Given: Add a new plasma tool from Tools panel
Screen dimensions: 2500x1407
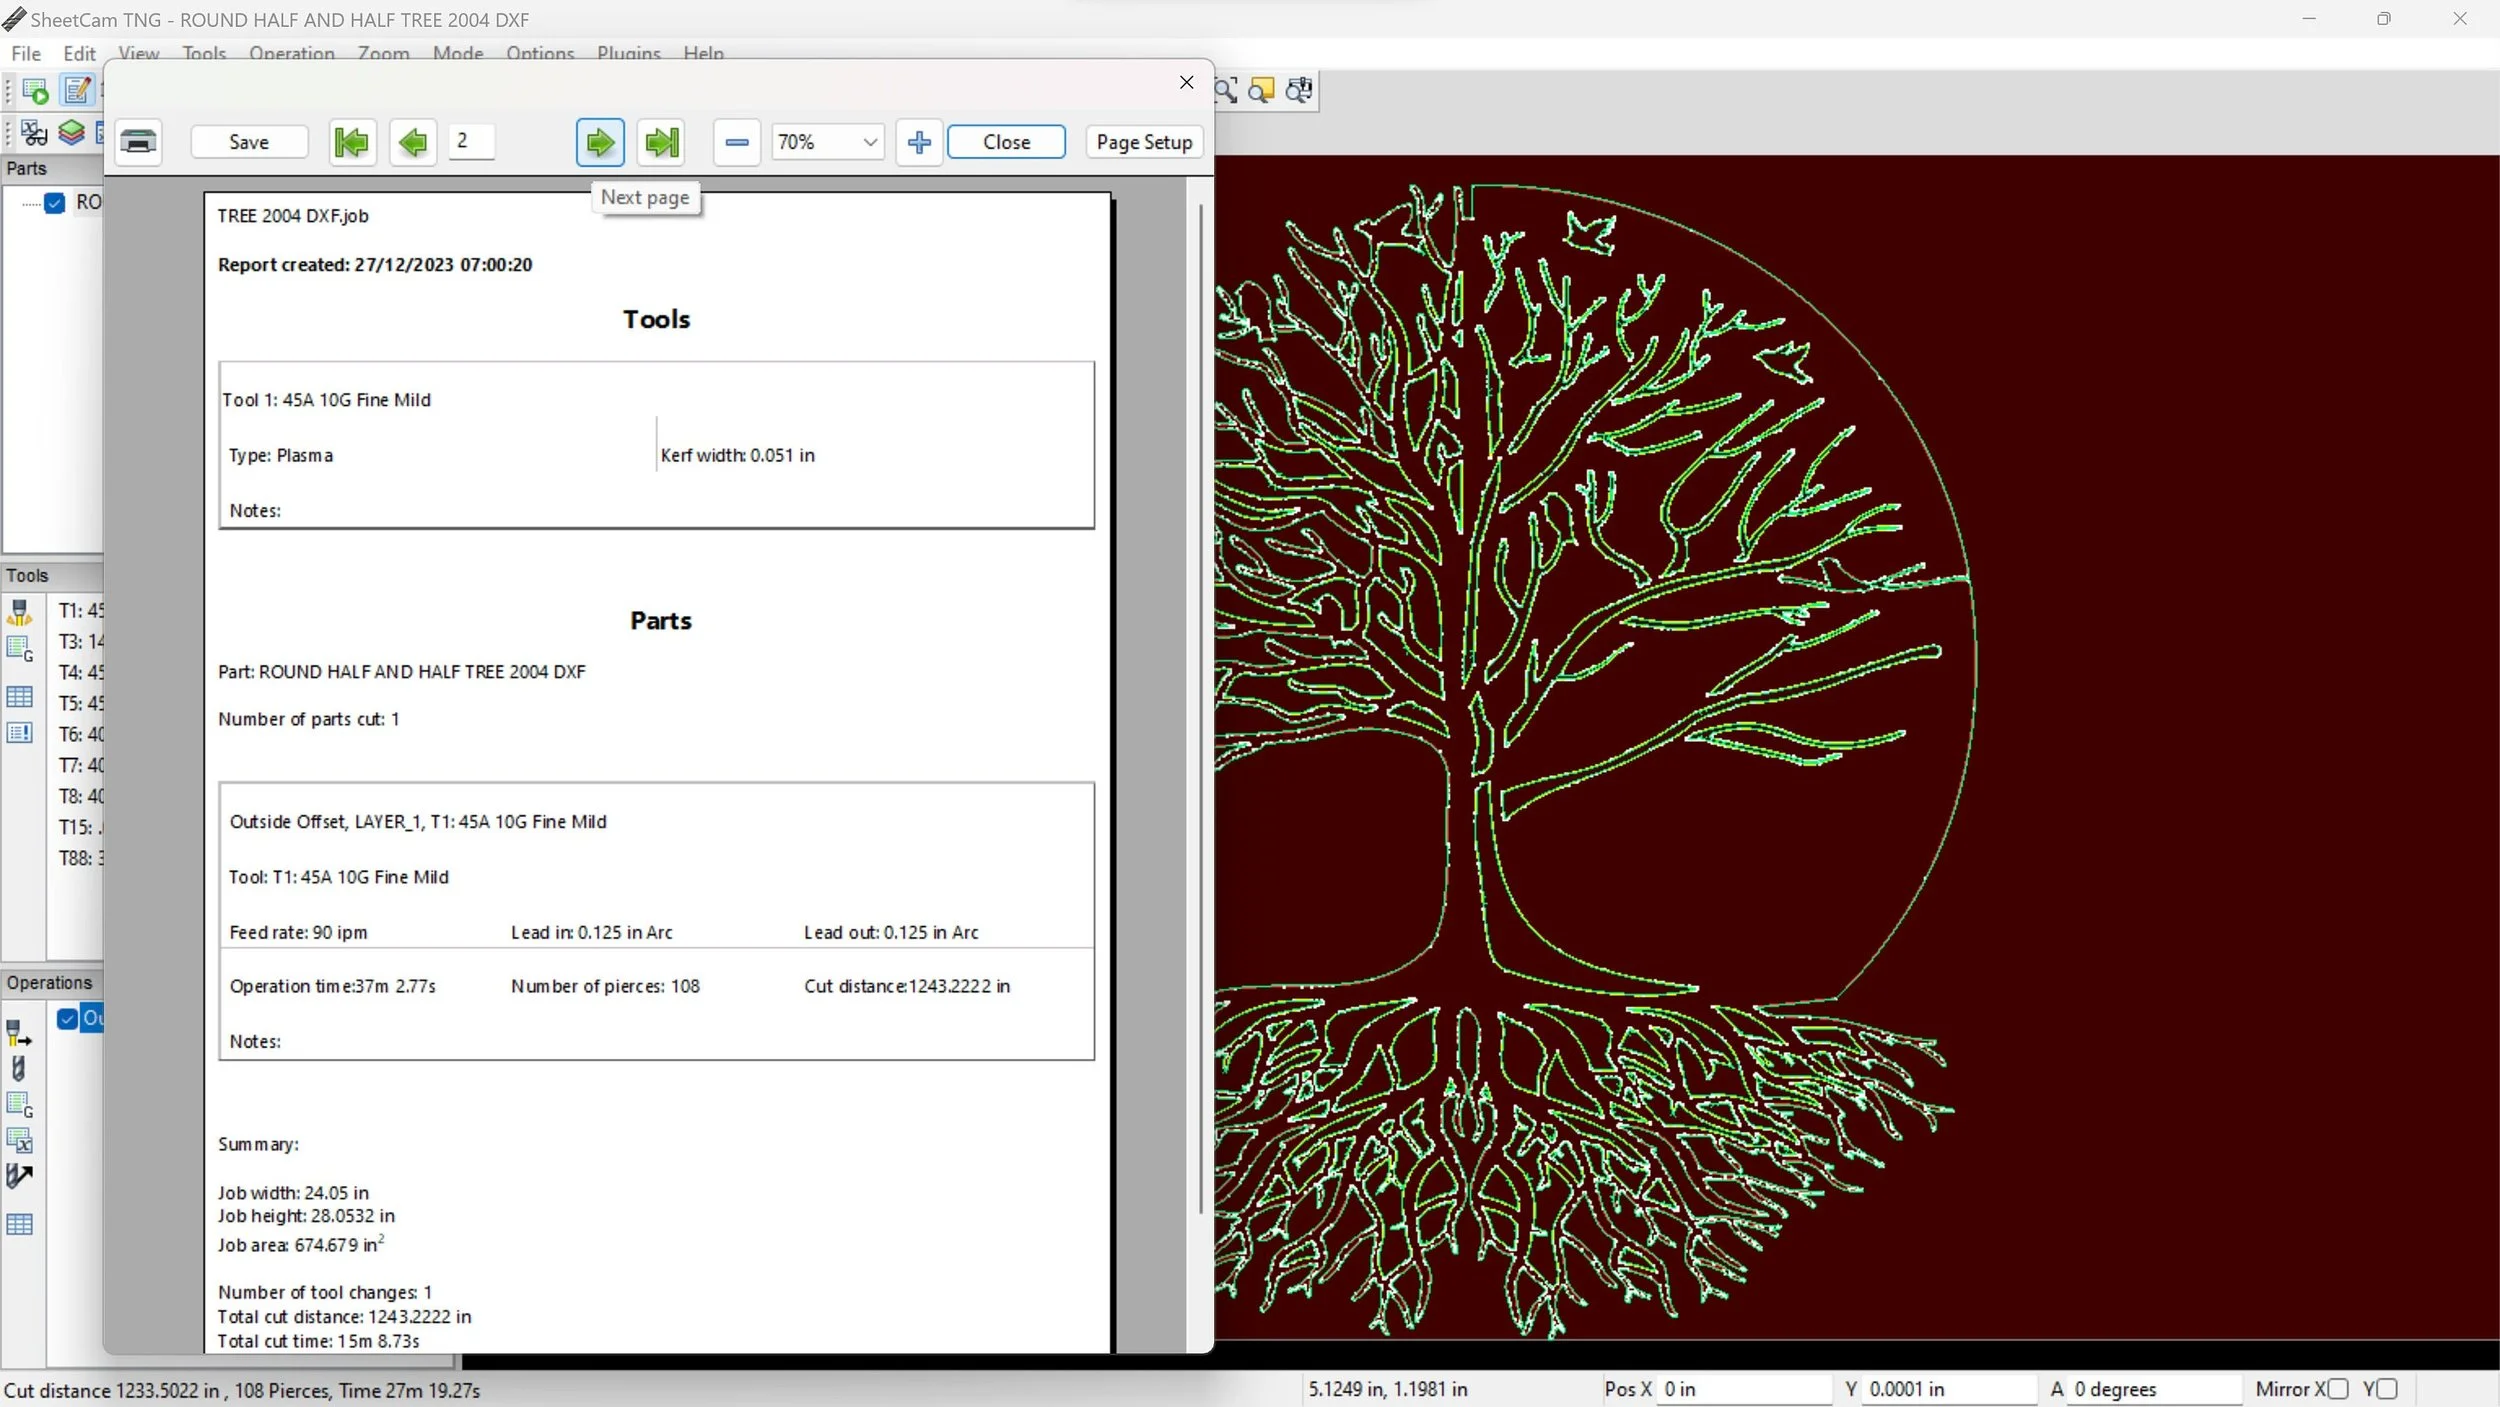Looking at the screenshot, I should point(19,612).
